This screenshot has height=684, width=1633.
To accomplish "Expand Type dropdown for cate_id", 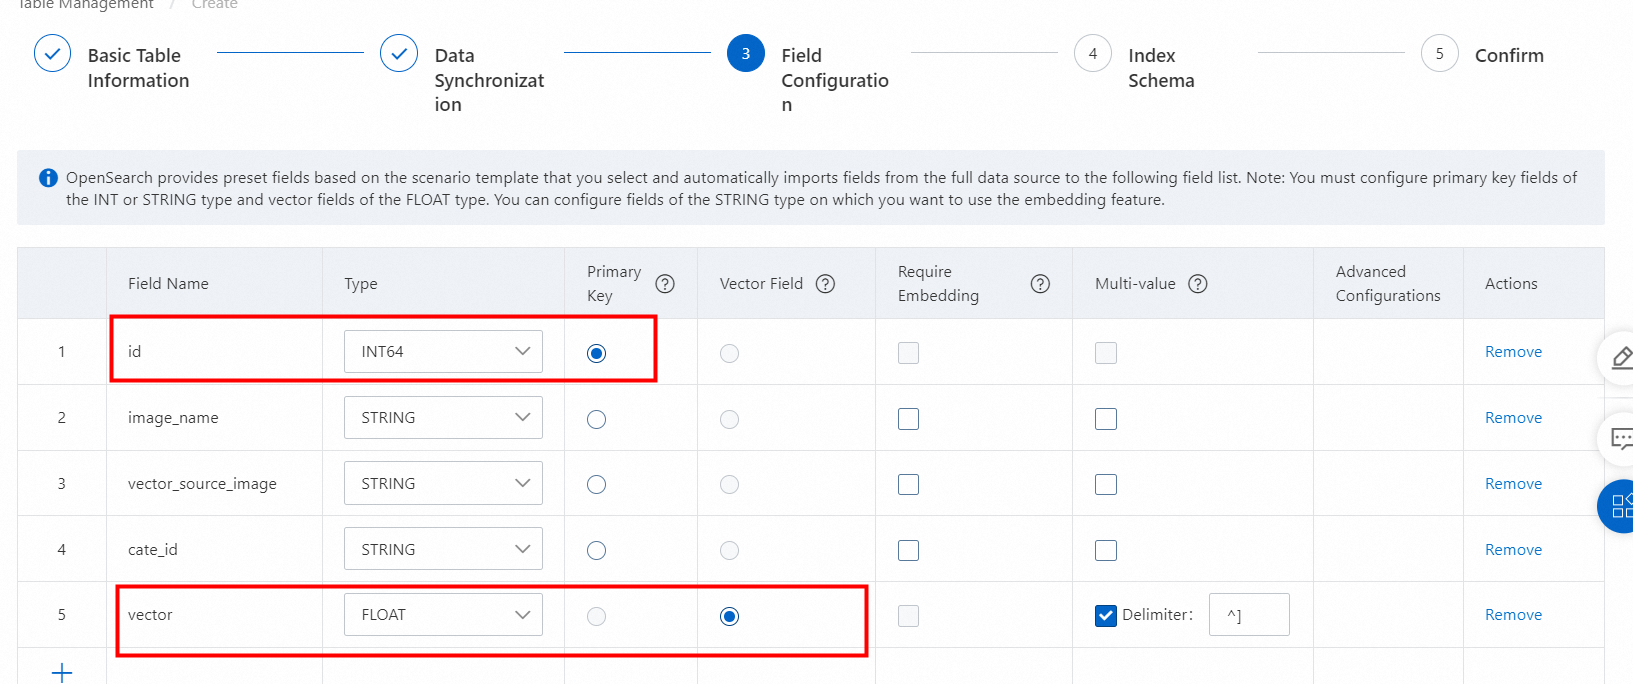I will tap(443, 549).
